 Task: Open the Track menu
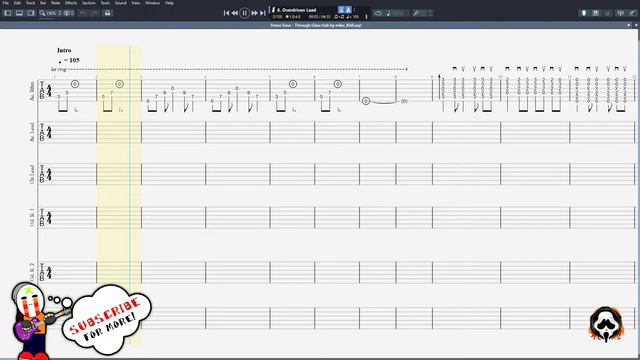tap(31, 3)
